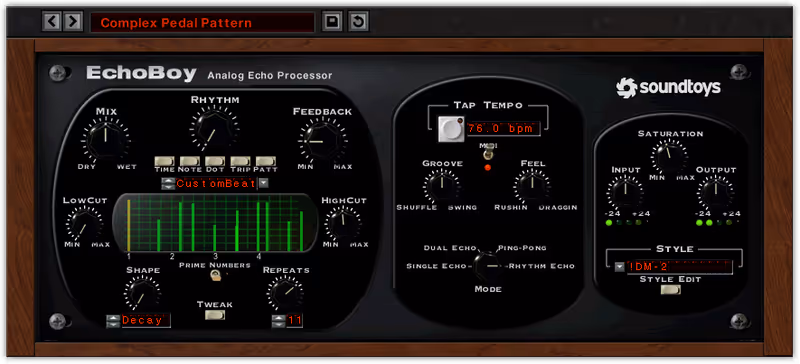The image size is (800, 364).
Task: Toggle the Prime Numbers switch
Action: 216,276
